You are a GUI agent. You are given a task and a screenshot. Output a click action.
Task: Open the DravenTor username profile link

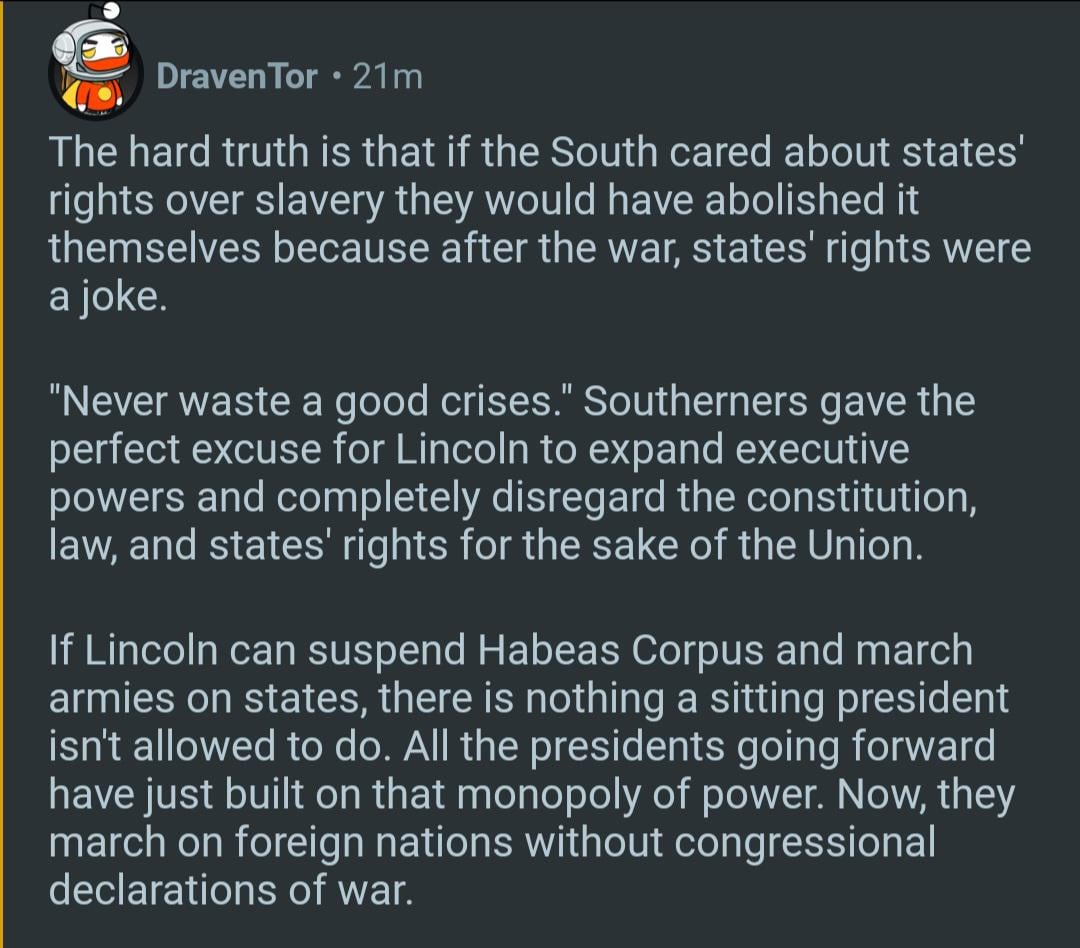(x=236, y=77)
